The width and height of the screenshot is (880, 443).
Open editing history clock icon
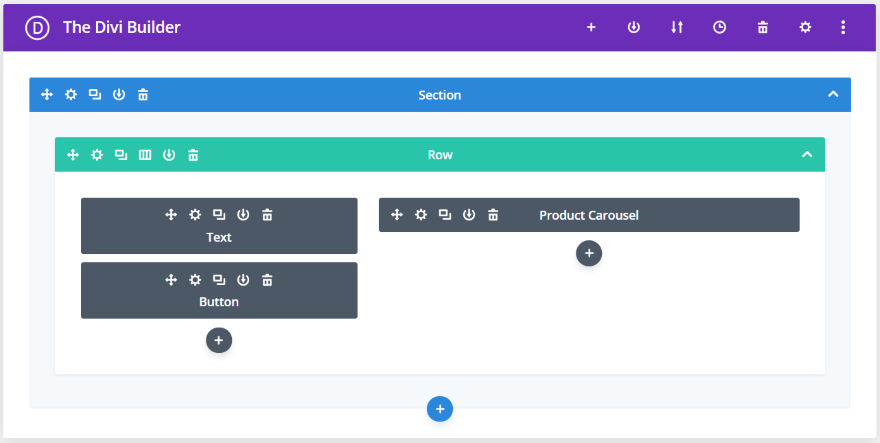(x=720, y=28)
